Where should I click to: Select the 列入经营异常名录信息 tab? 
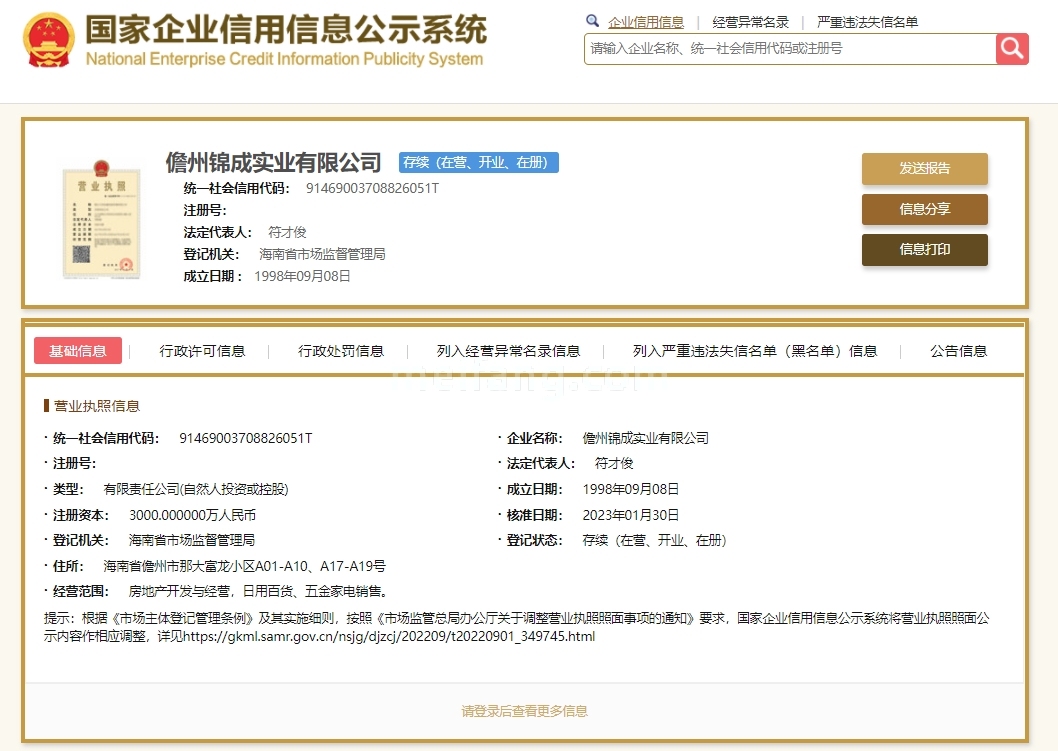coord(510,351)
